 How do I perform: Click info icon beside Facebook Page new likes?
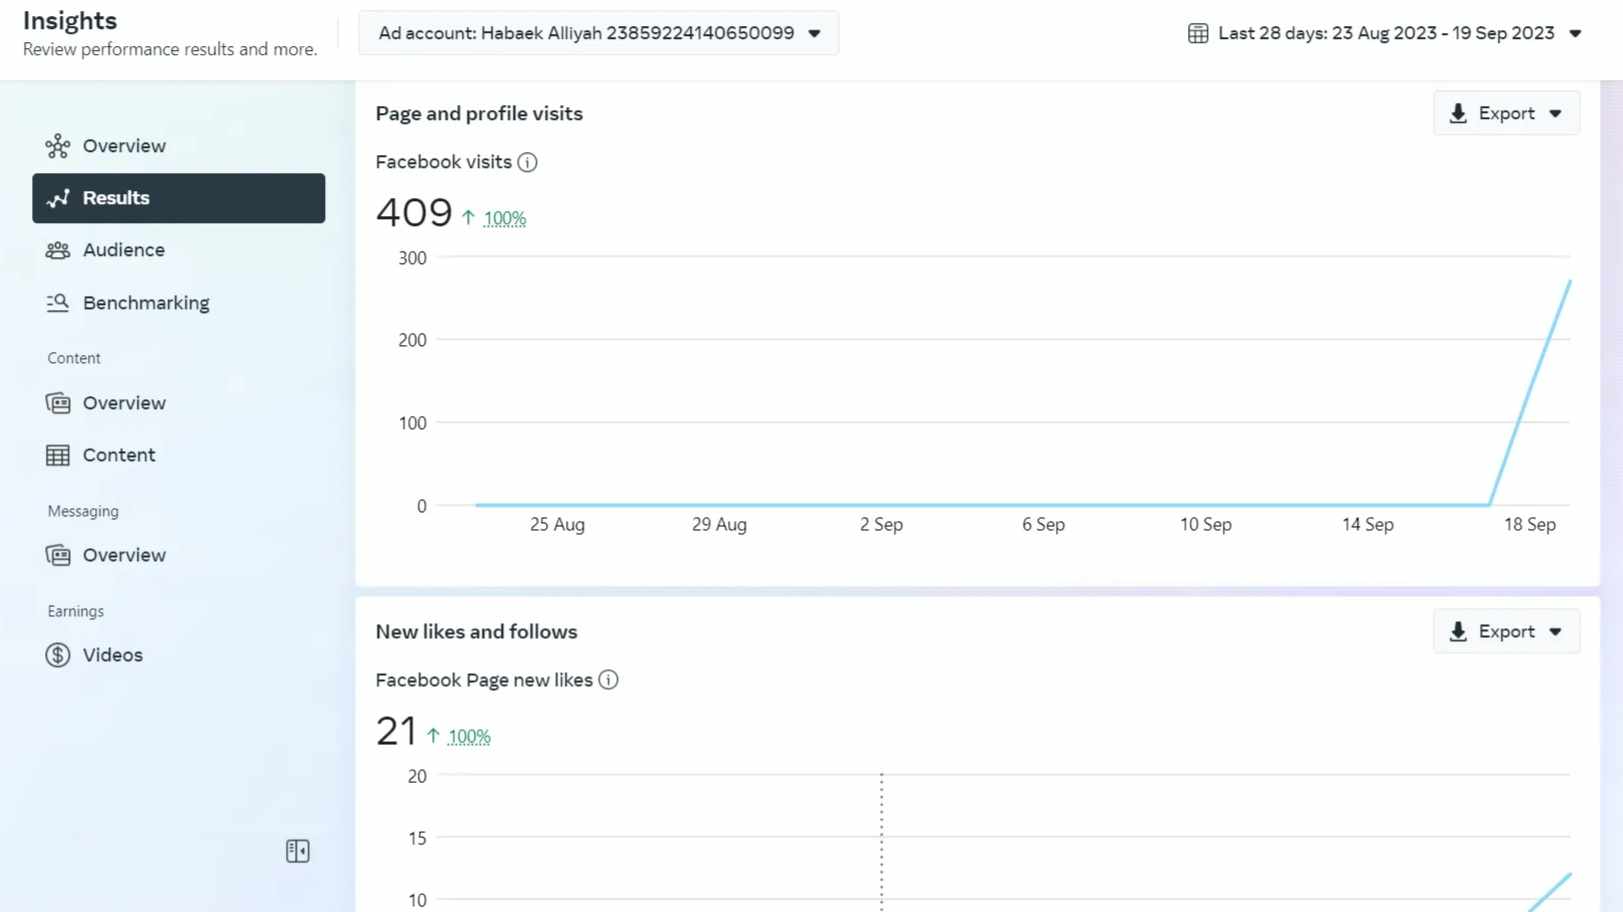(608, 680)
